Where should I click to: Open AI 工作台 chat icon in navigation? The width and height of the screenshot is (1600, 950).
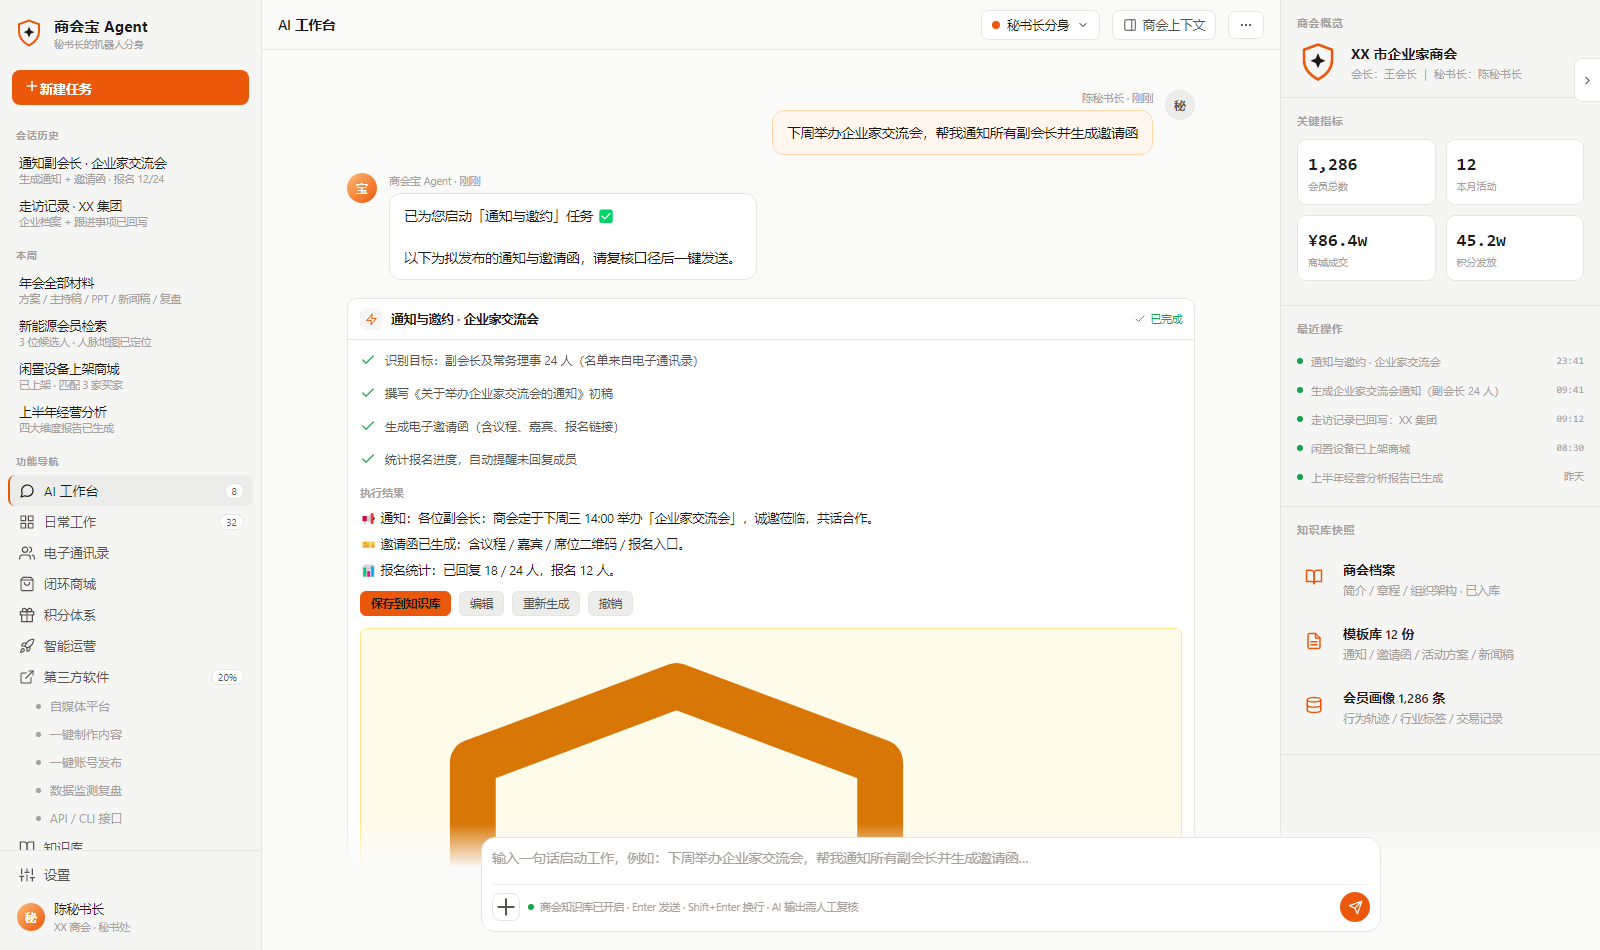tap(27, 491)
